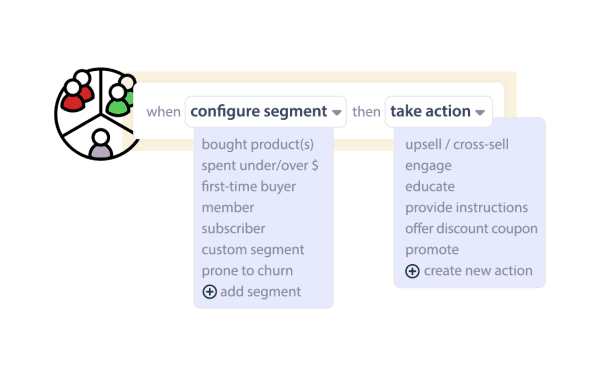Click the plus icon beside add segment
Screen dimensions: 600x376
(x=209, y=292)
